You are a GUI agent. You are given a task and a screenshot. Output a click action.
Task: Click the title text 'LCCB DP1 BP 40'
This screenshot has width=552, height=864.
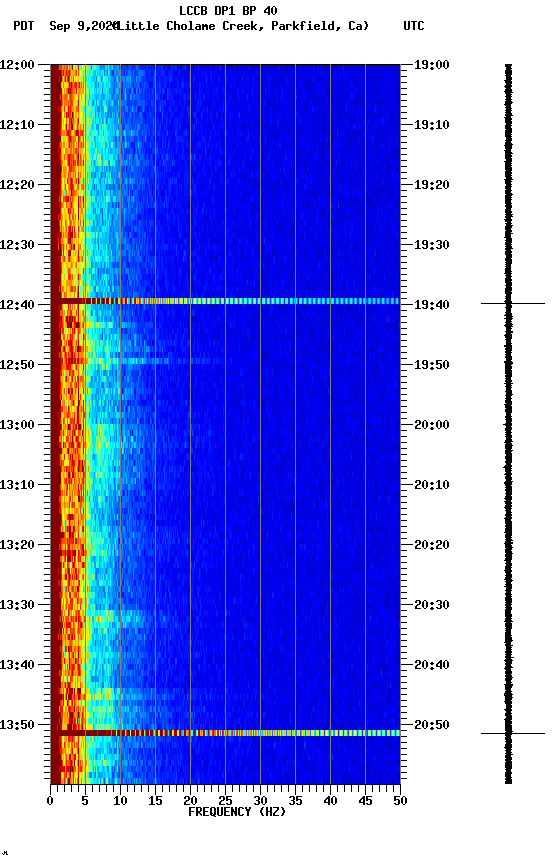click(228, 10)
